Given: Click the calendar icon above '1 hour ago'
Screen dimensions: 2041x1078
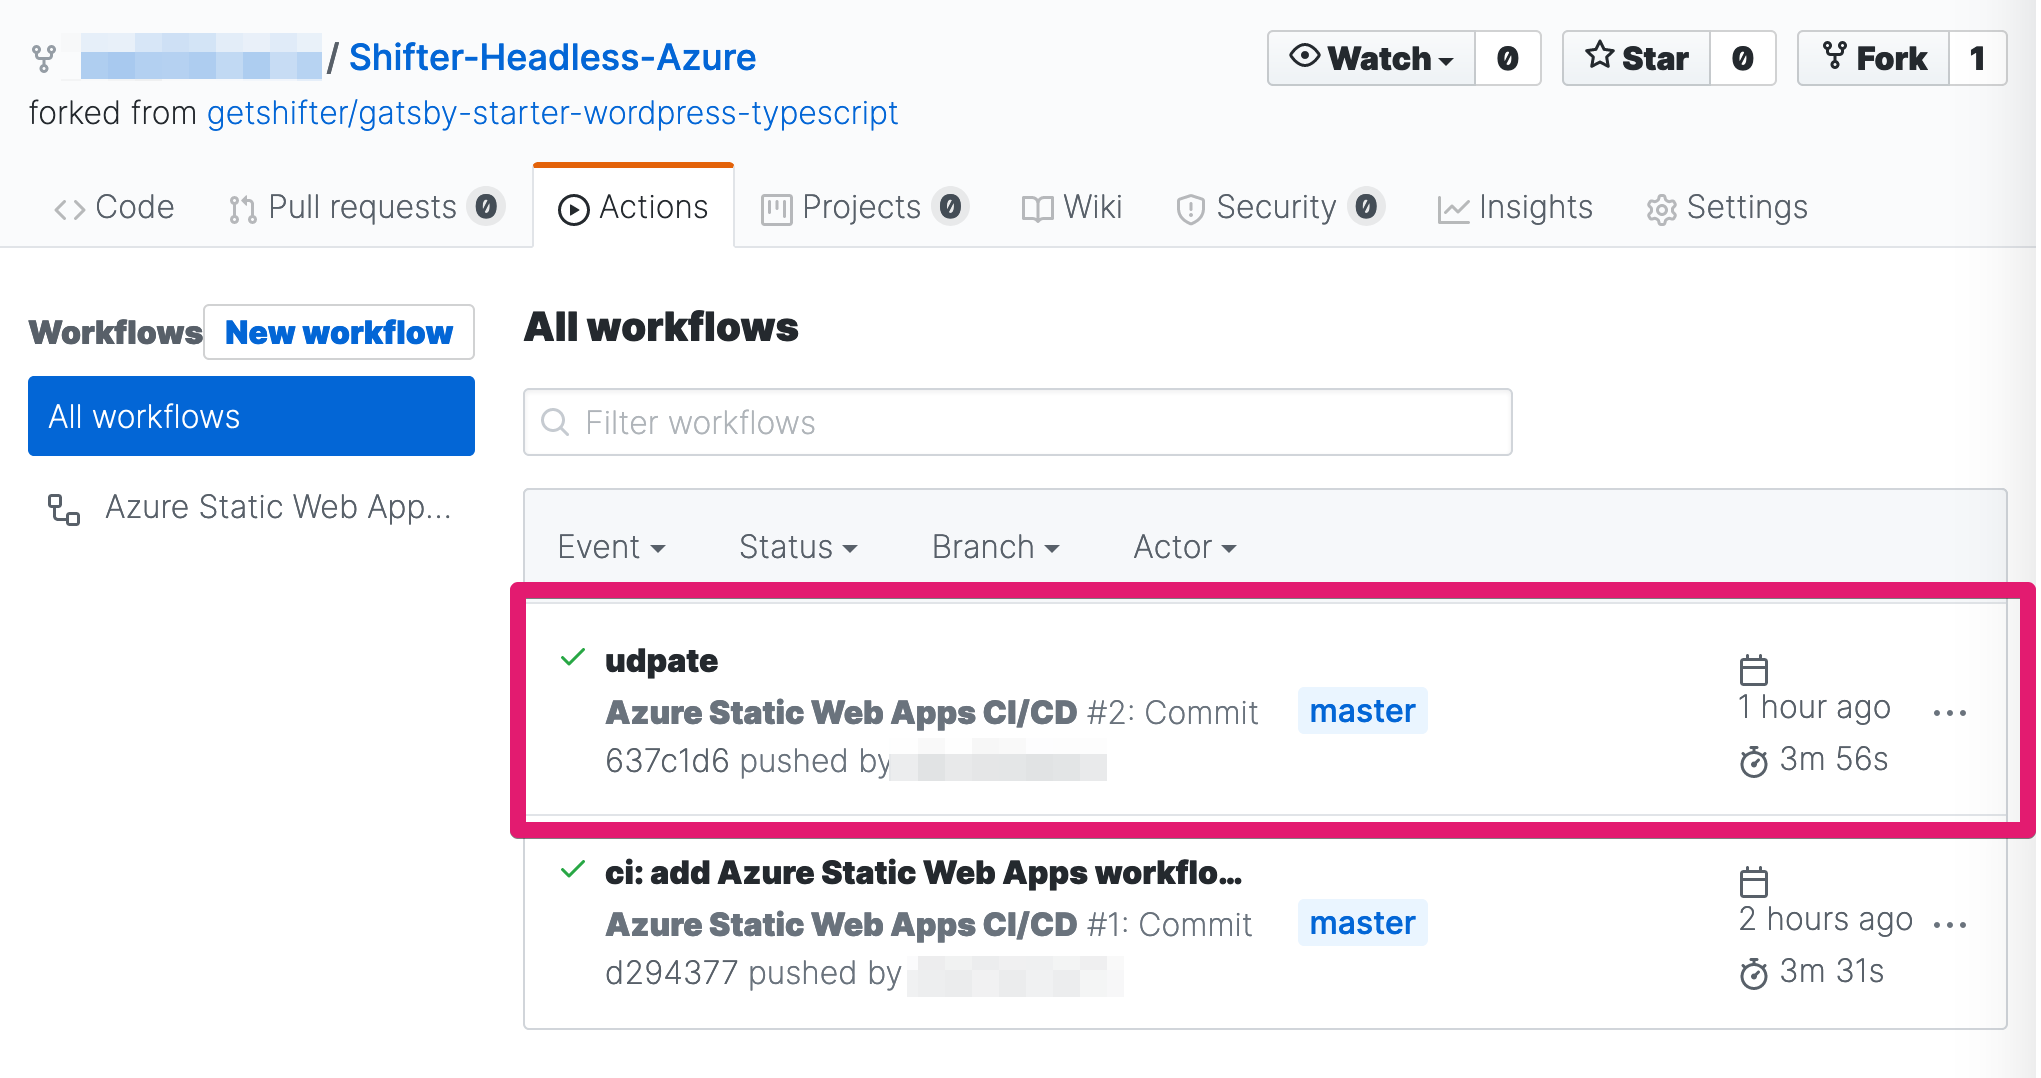Looking at the screenshot, I should [x=1754, y=669].
